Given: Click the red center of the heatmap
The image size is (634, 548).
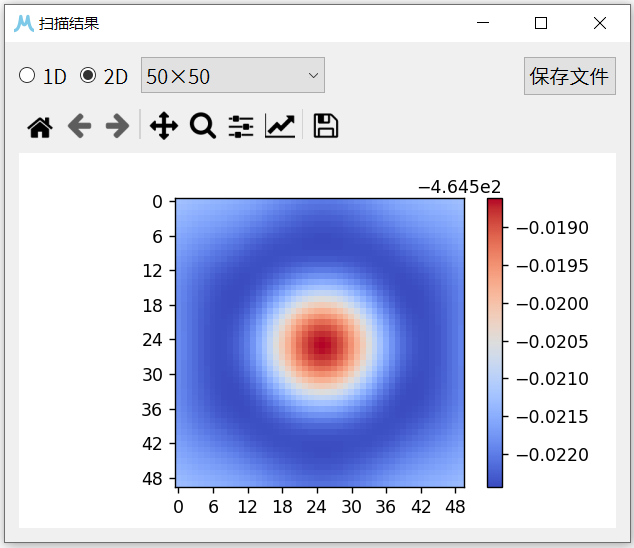Looking at the screenshot, I should pyautogui.click(x=321, y=345).
